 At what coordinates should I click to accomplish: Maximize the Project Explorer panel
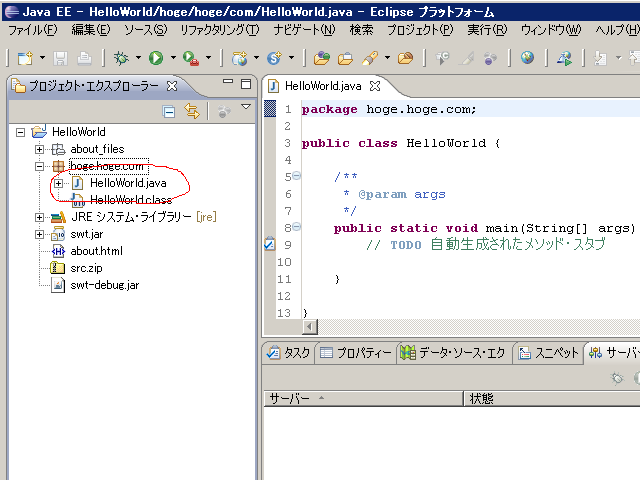(x=246, y=84)
